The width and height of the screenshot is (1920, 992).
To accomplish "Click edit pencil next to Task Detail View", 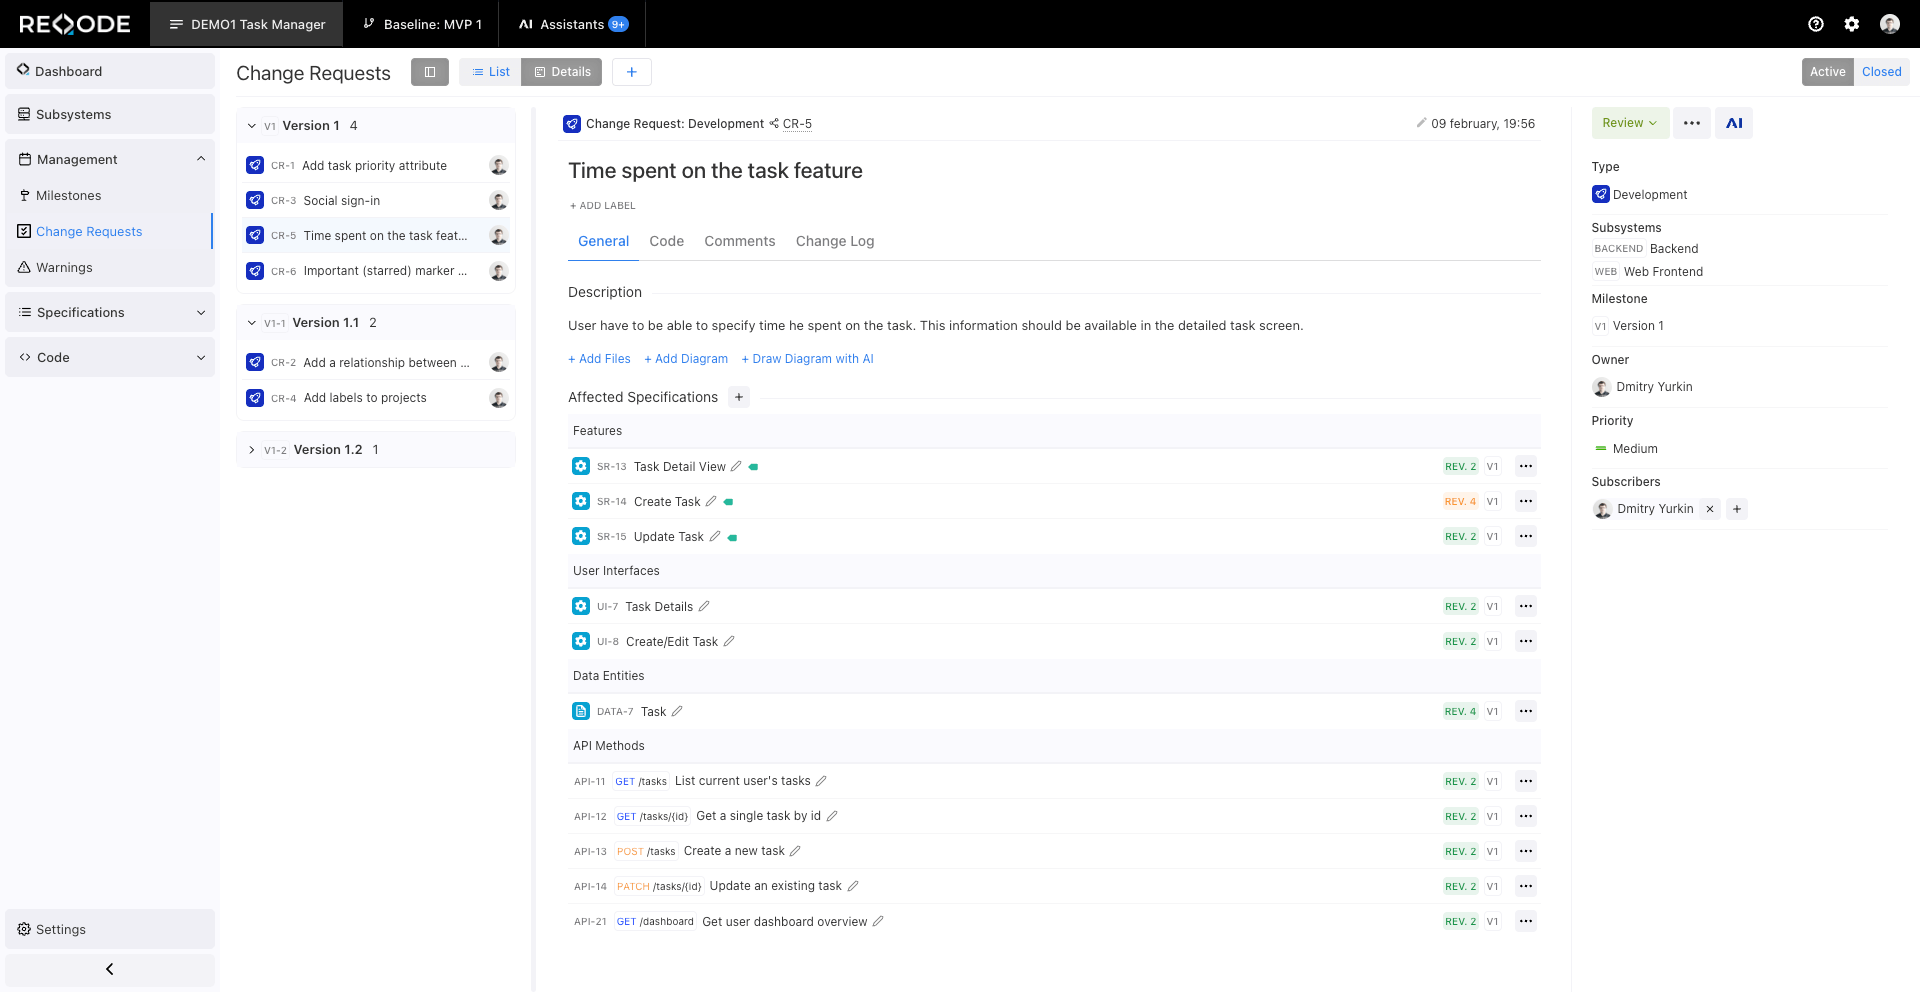I will (736, 466).
